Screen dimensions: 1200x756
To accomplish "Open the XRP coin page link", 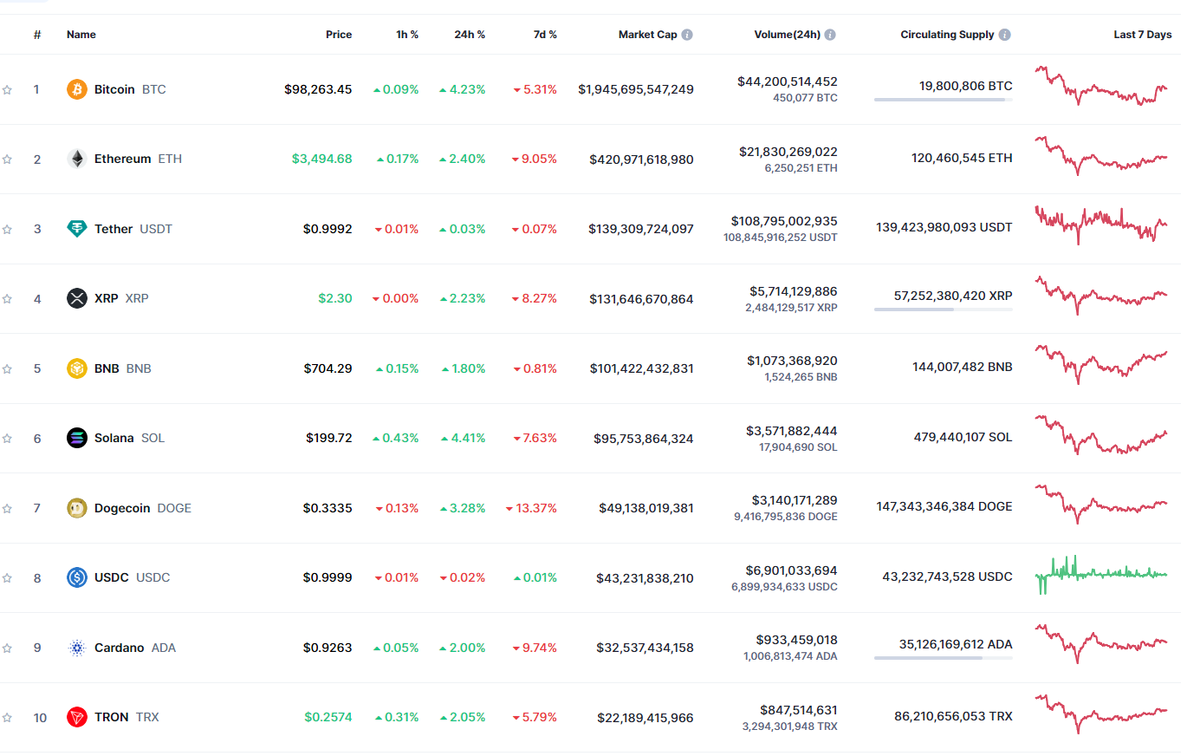I will pos(107,298).
